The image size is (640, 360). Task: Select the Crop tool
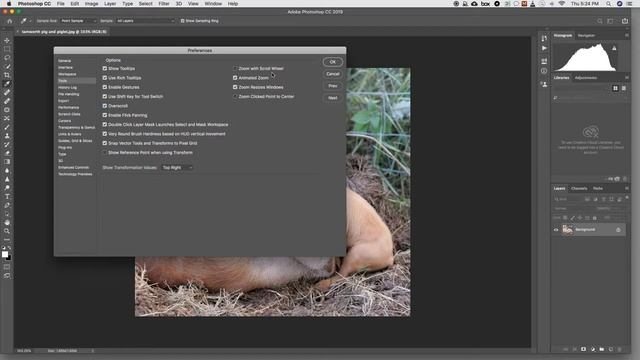7,75
